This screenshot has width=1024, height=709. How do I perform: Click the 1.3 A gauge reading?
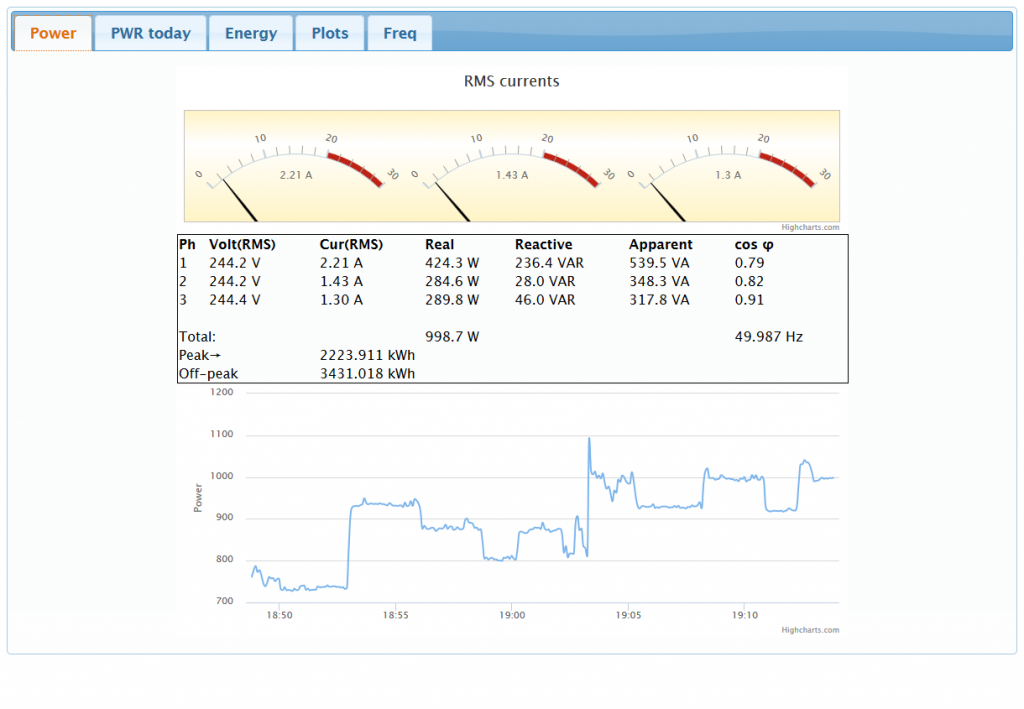point(728,175)
